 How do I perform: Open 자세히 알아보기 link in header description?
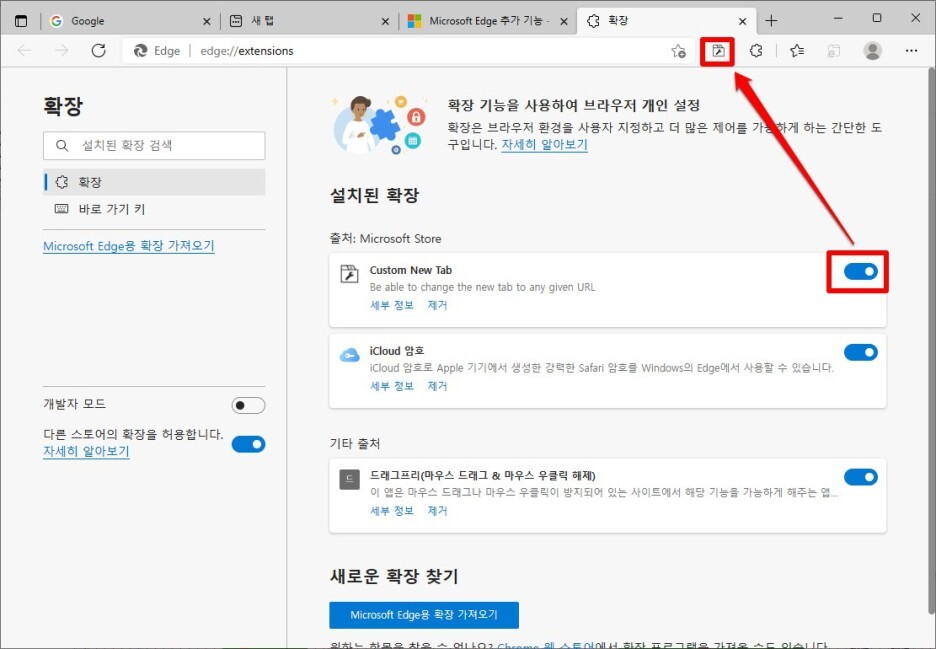pyautogui.click(x=544, y=144)
